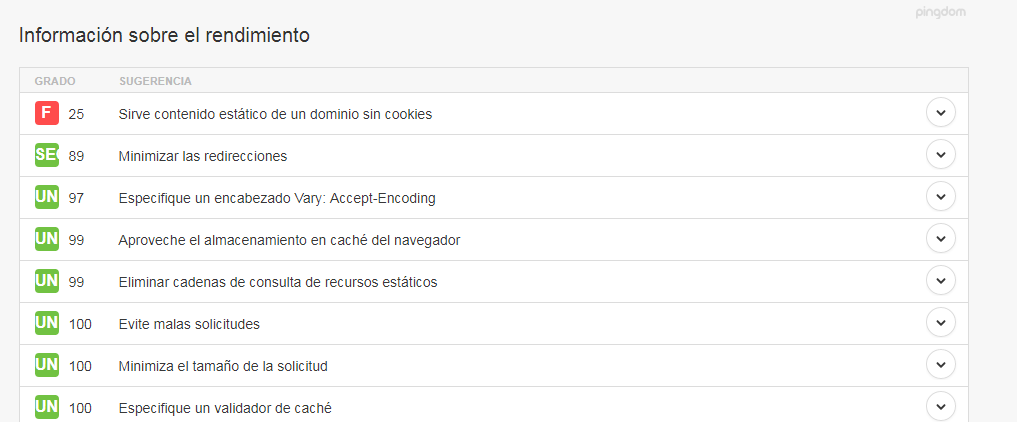
Task: Expand the cookie-free domain suggestion chevron
Action: click(x=941, y=113)
